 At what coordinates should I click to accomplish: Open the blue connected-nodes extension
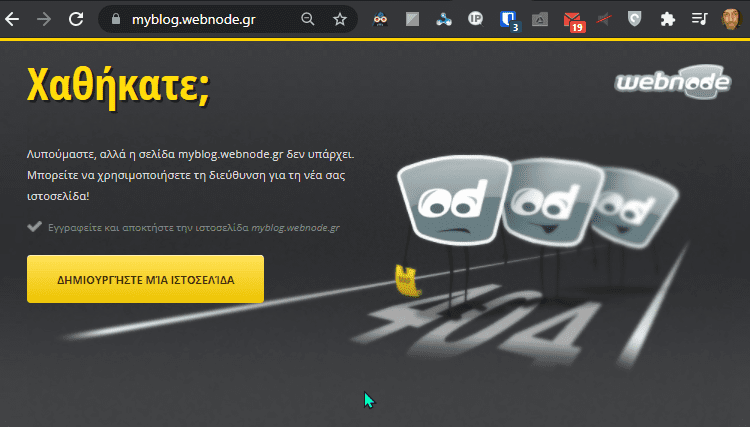tap(444, 19)
